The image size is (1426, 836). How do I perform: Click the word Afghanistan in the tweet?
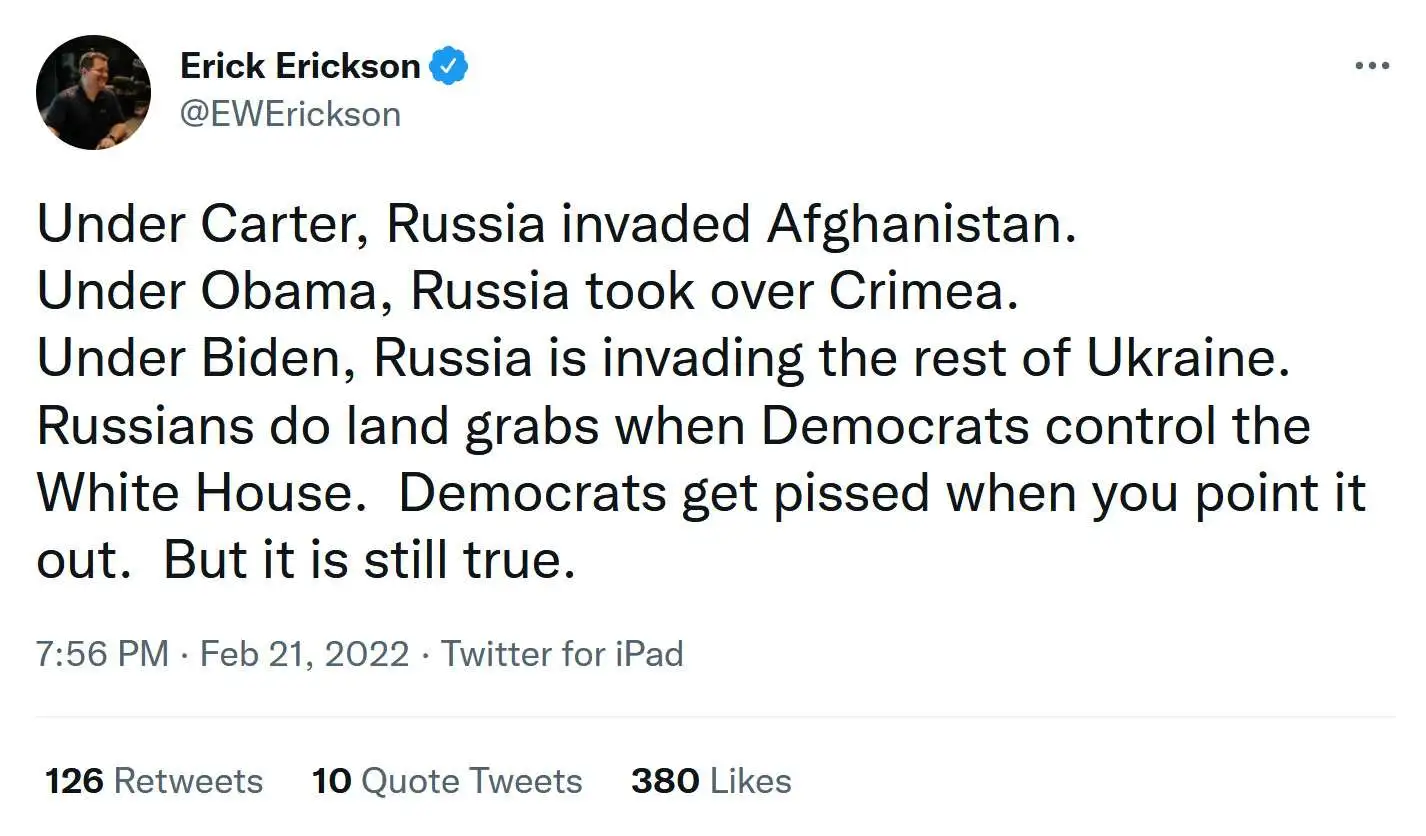pos(921,225)
